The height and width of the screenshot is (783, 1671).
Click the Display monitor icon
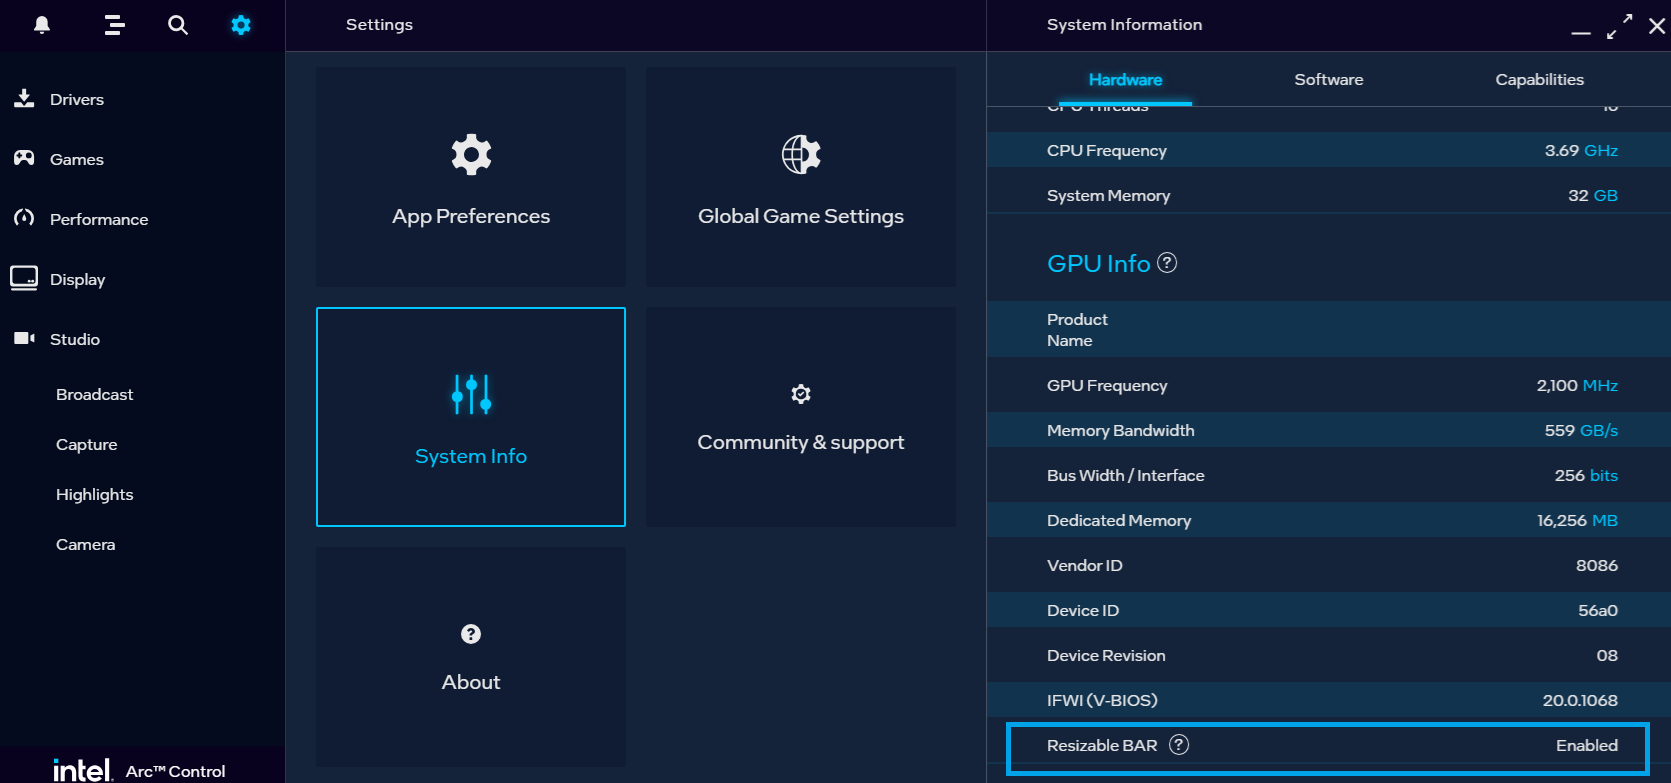click(24, 278)
